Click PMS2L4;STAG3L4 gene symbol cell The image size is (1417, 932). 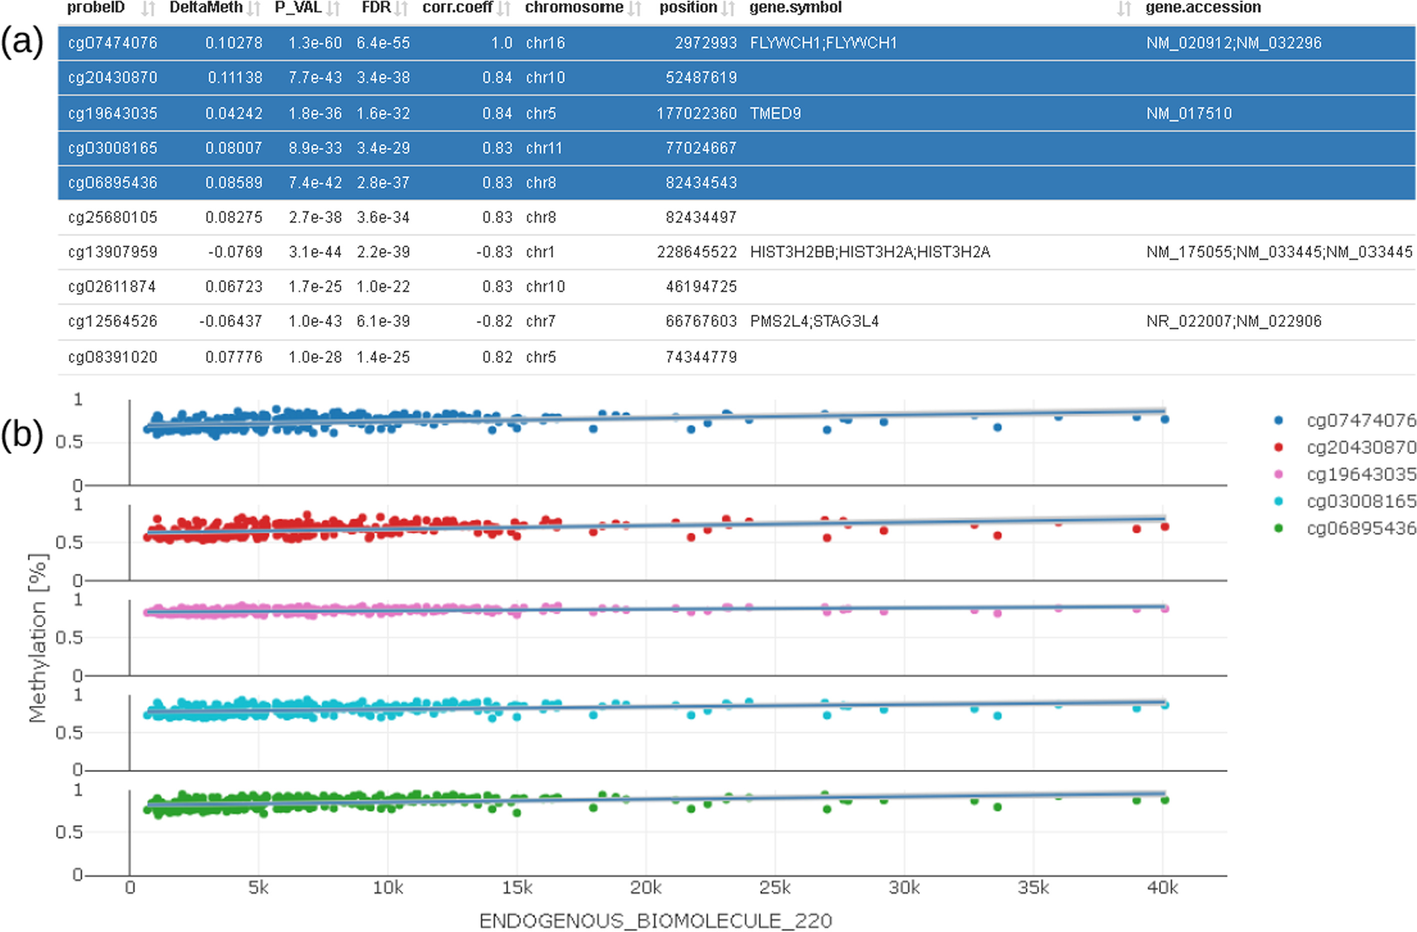click(x=814, y=322)
